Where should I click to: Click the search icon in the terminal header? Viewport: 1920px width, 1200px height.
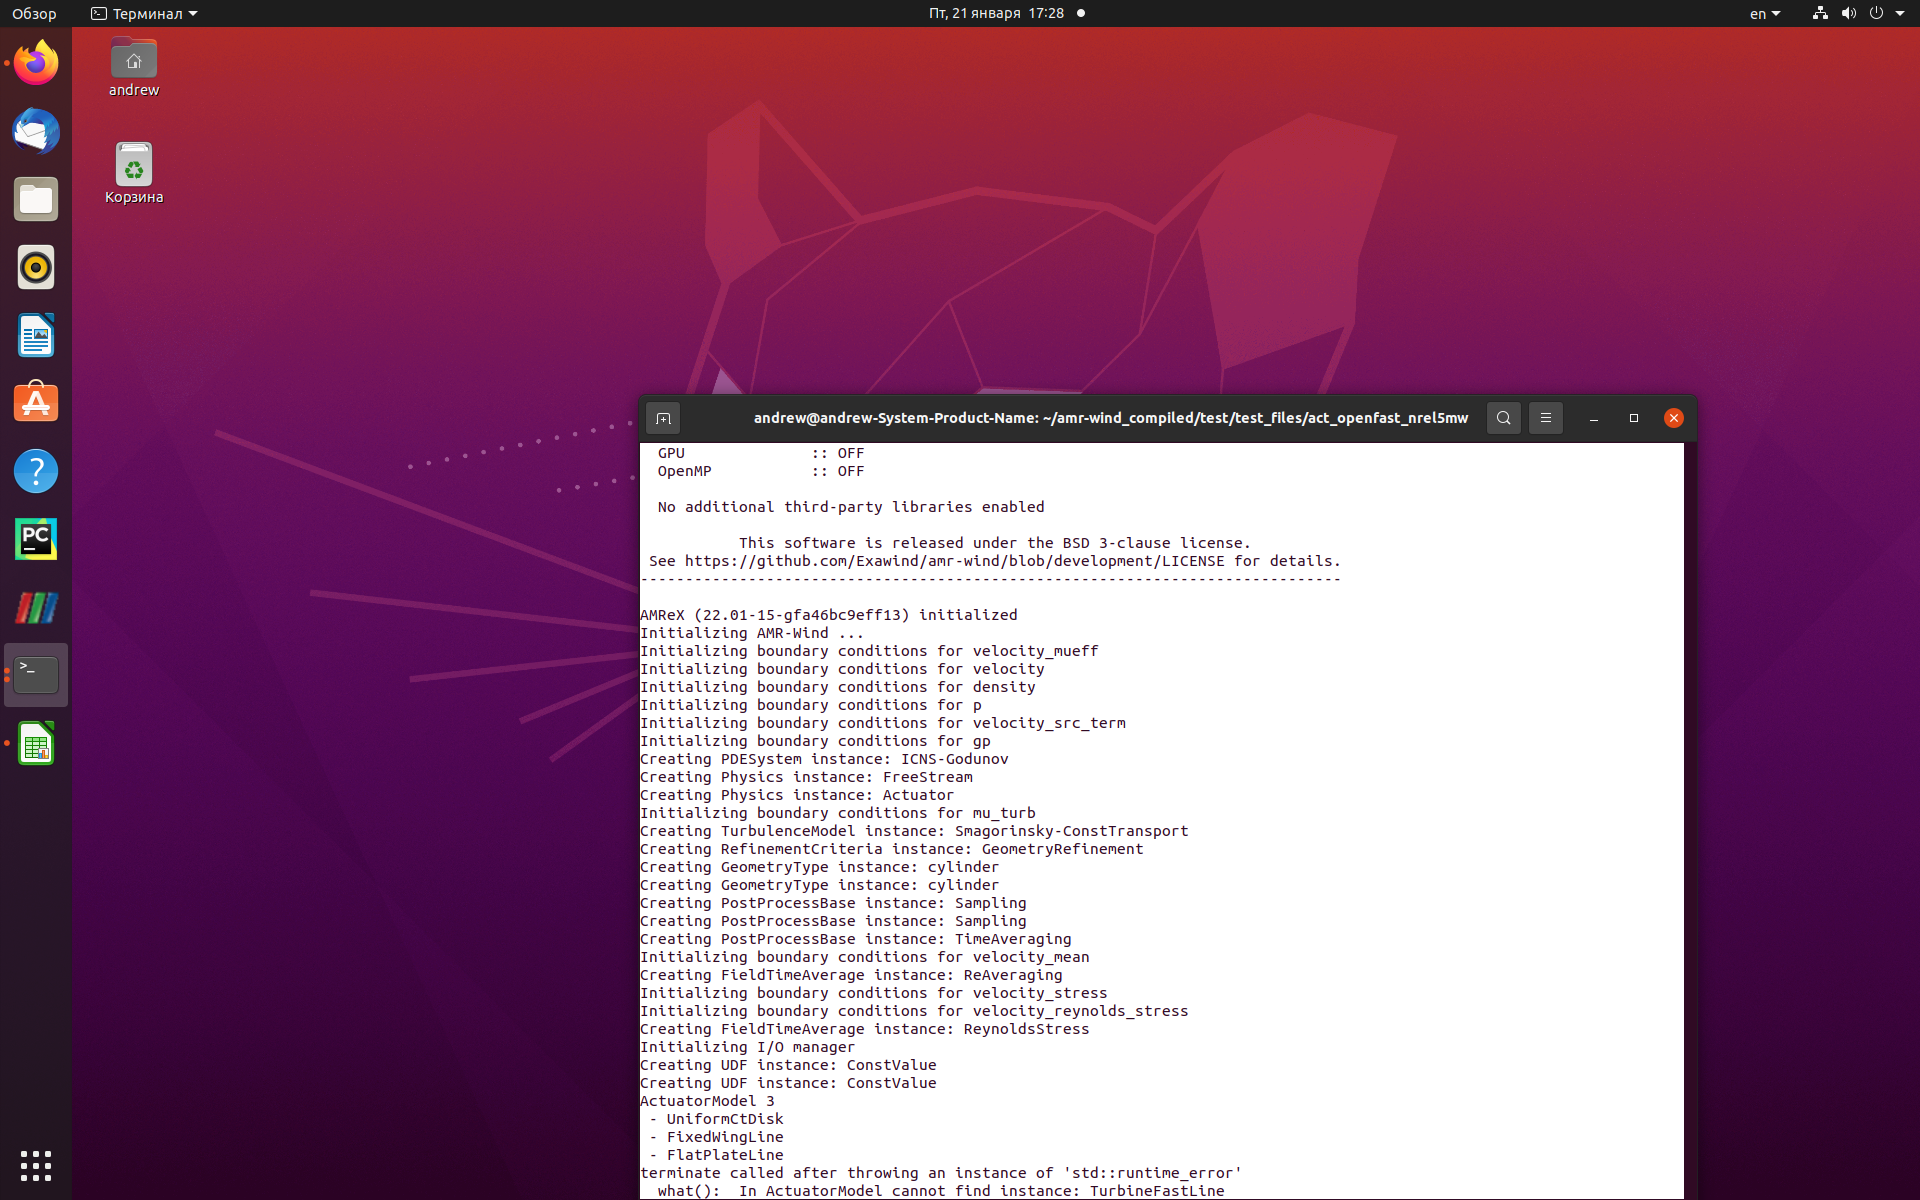click(1503, 418)
